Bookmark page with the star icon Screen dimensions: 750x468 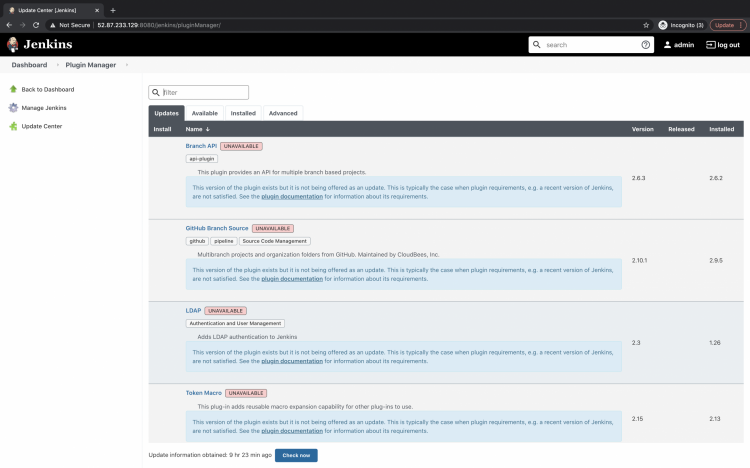click(x=646, y=25)
